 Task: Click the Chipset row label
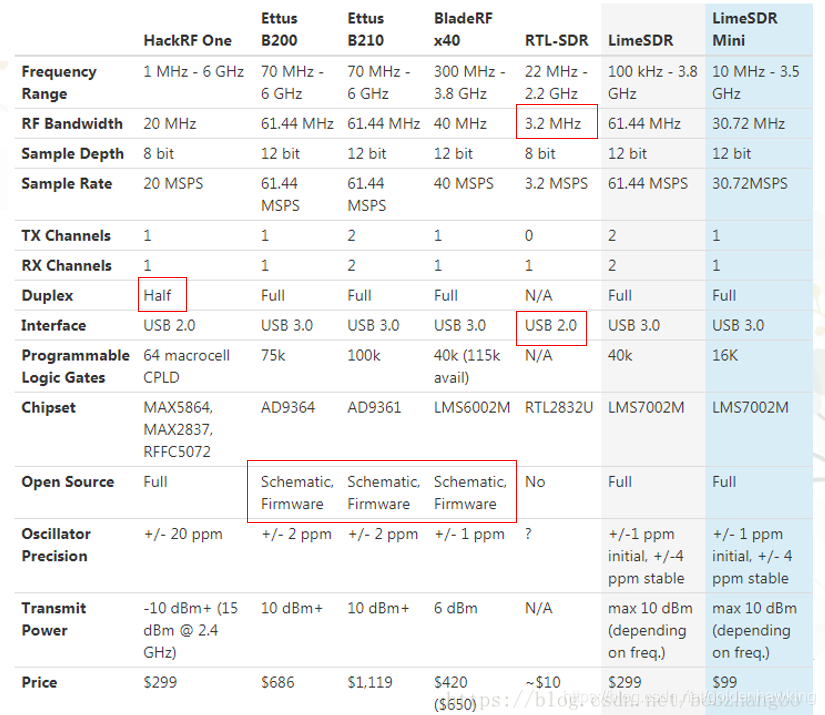[48, 408]
